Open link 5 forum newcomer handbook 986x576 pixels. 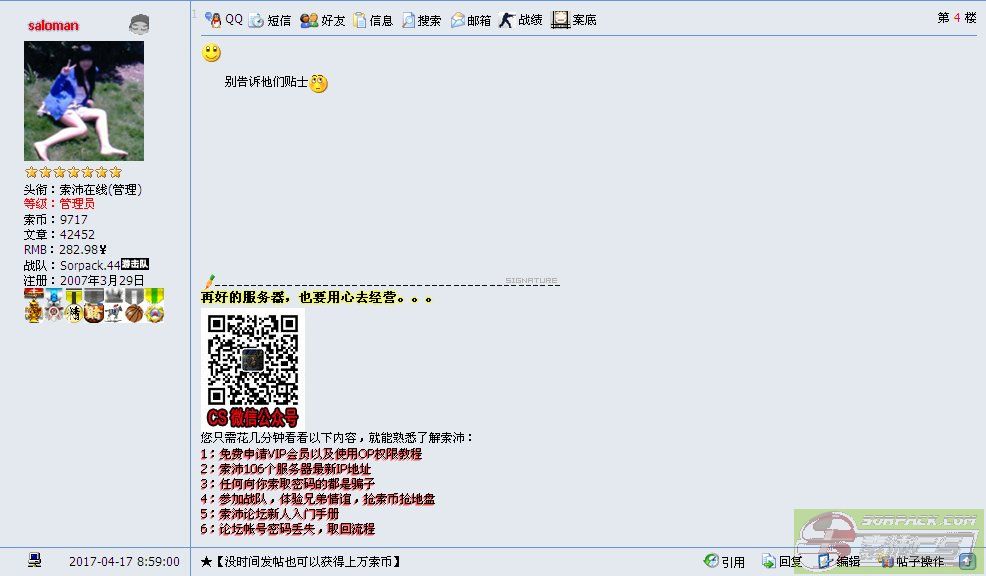coord(270,514)
